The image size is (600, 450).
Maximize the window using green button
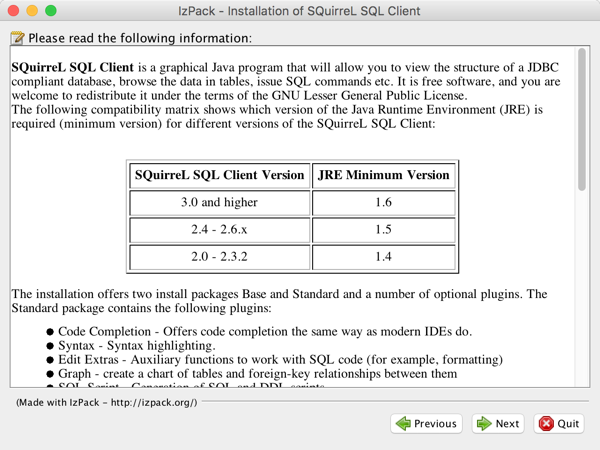(x=51, y=11)
